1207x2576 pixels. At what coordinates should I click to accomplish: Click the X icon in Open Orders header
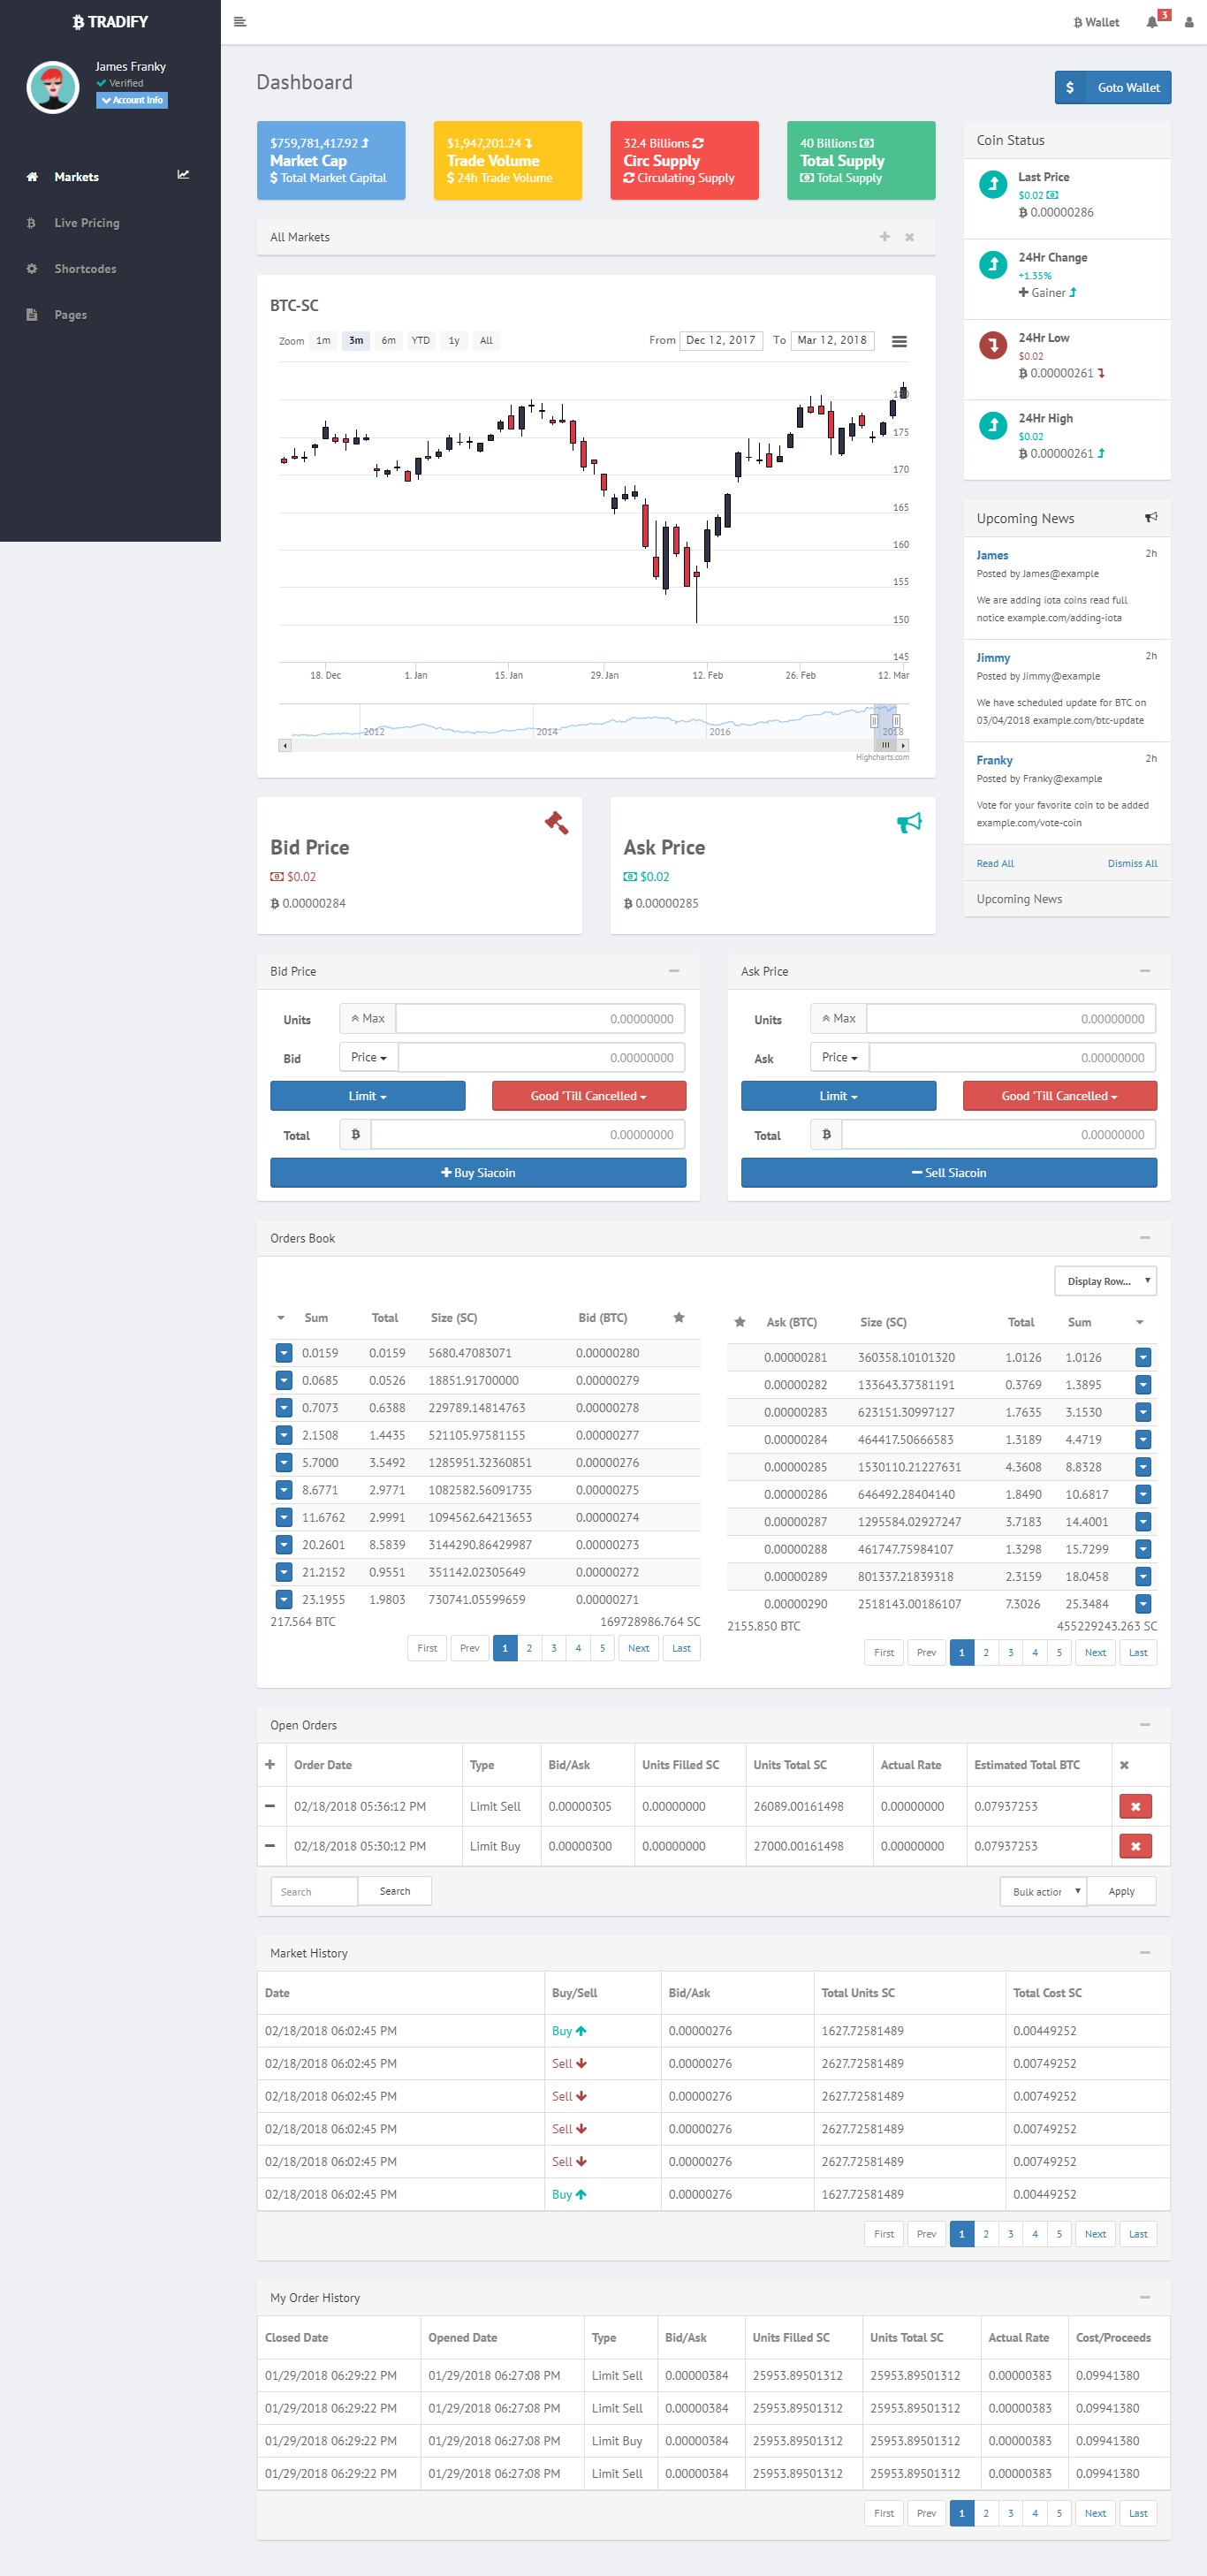1124,1765
